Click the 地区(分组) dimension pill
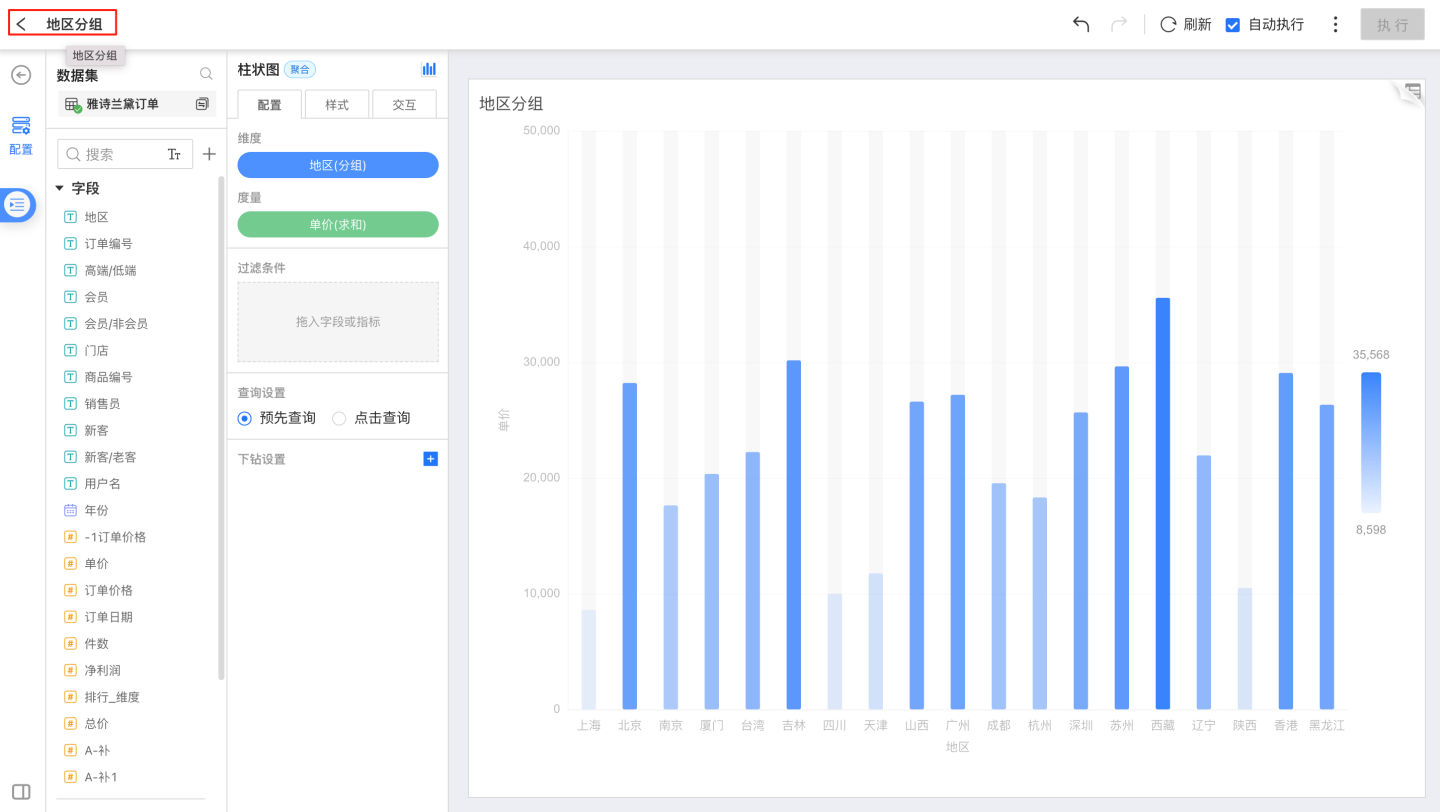 (x=338, y=165)
